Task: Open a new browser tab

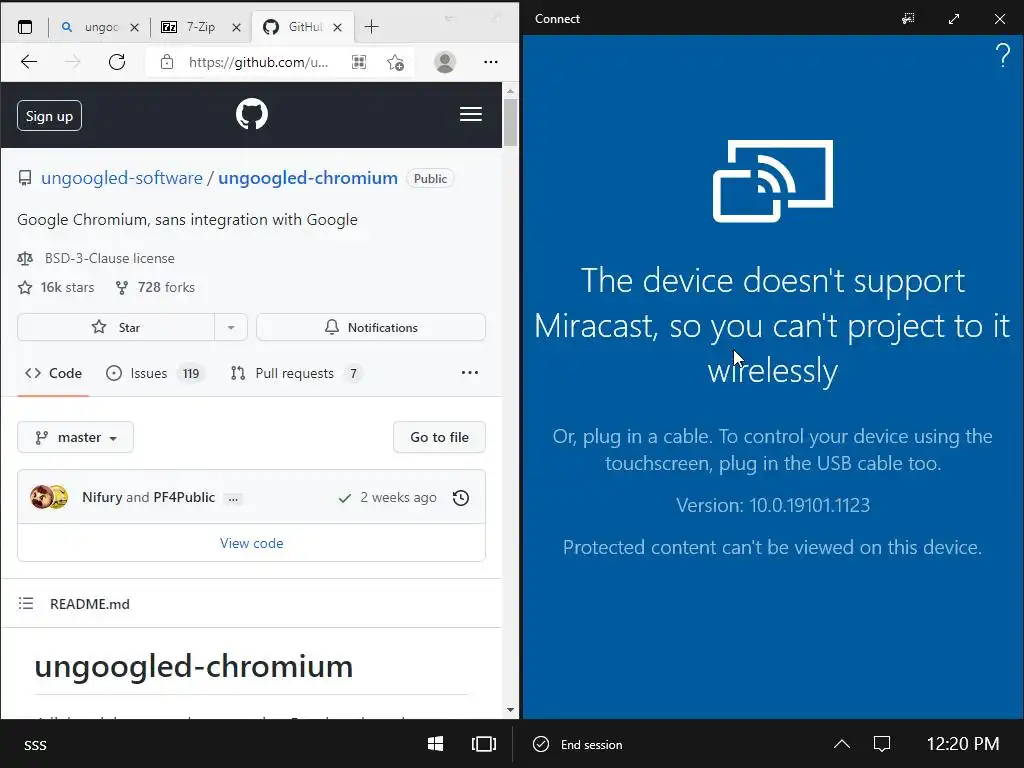Action: 371,27
